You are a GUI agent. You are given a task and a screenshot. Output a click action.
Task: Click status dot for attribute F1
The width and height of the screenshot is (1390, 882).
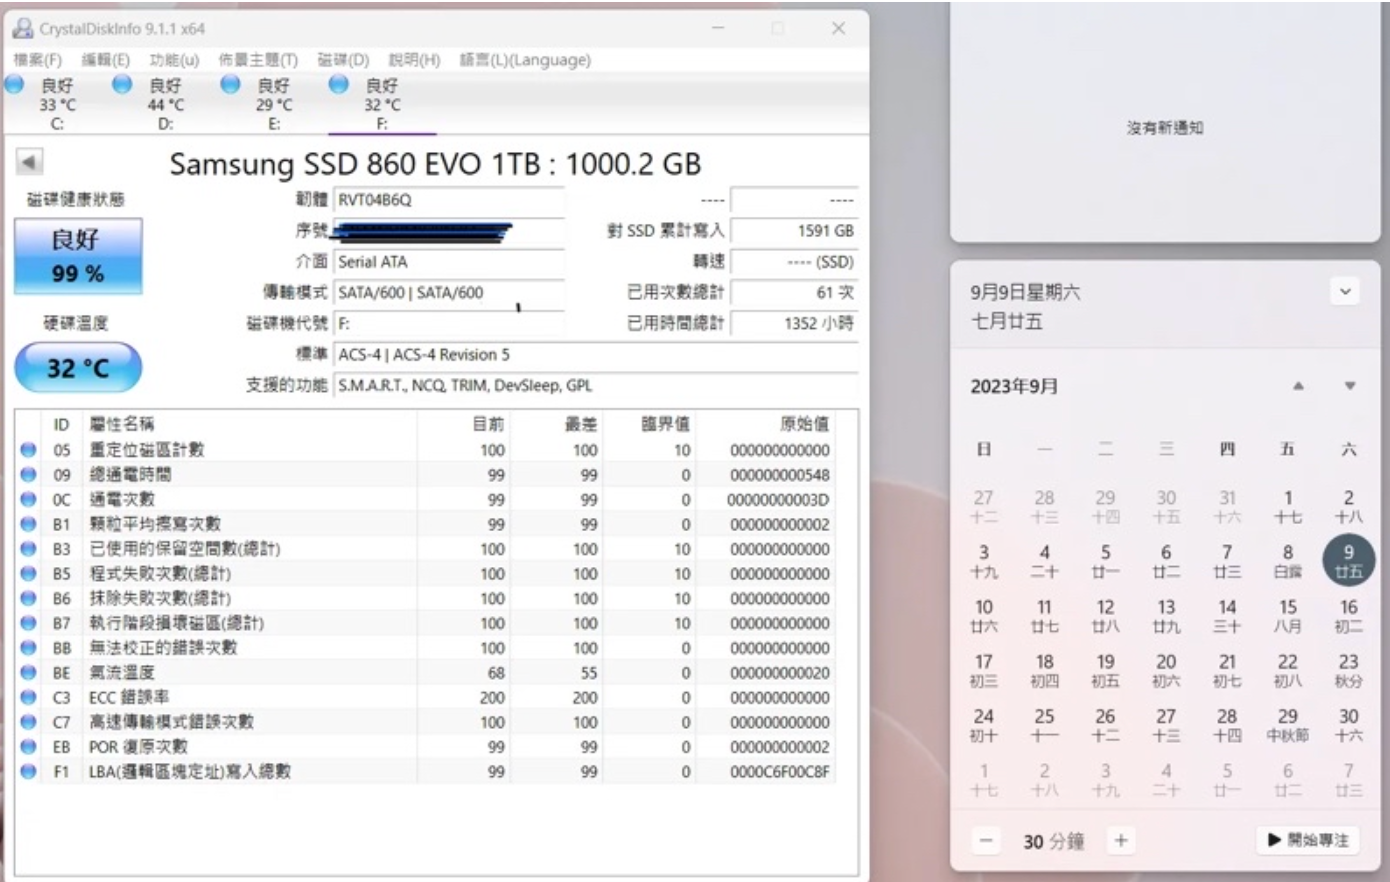click(x=28, y=771)
